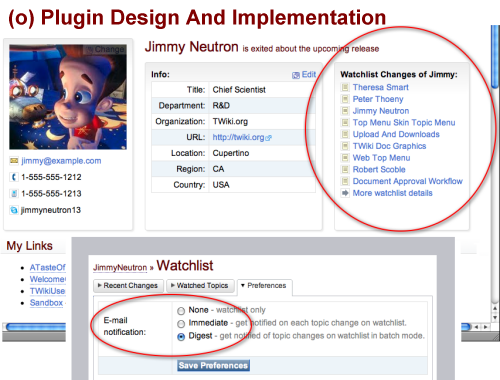Viewport: 500px width, 380px height.
Task: Click the topic icon beside Peter Thoeny
Action: click(345, 99)
